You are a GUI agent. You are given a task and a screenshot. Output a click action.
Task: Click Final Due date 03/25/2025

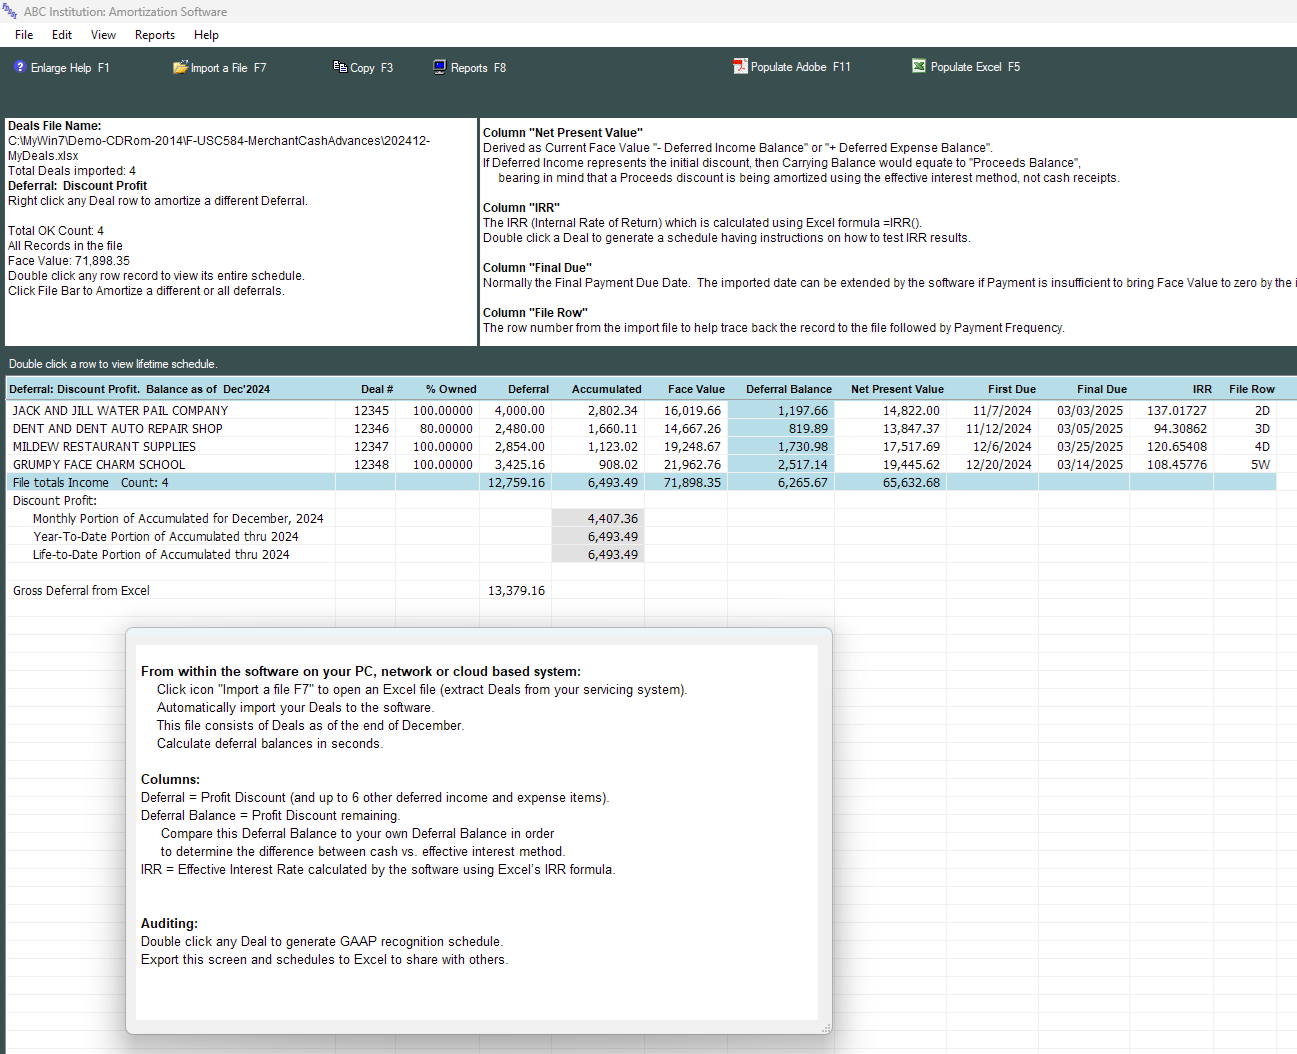point(1085,446)
